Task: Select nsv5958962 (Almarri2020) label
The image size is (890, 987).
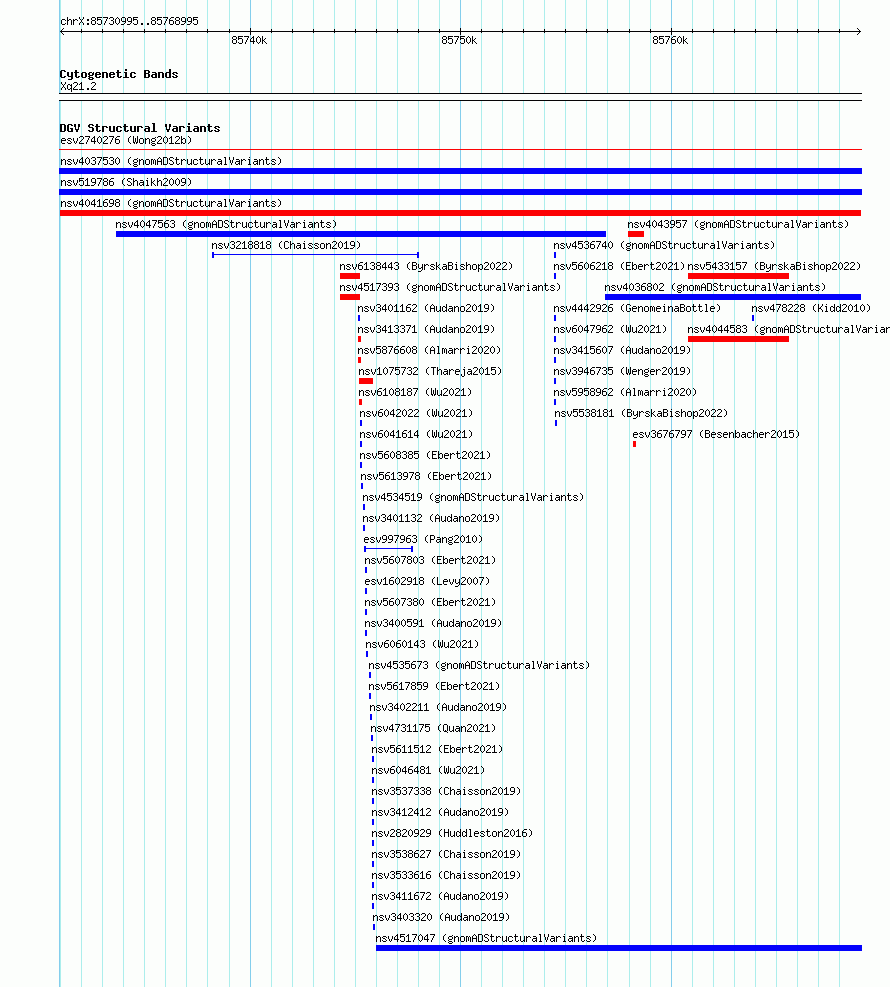Action: (625, 392)
